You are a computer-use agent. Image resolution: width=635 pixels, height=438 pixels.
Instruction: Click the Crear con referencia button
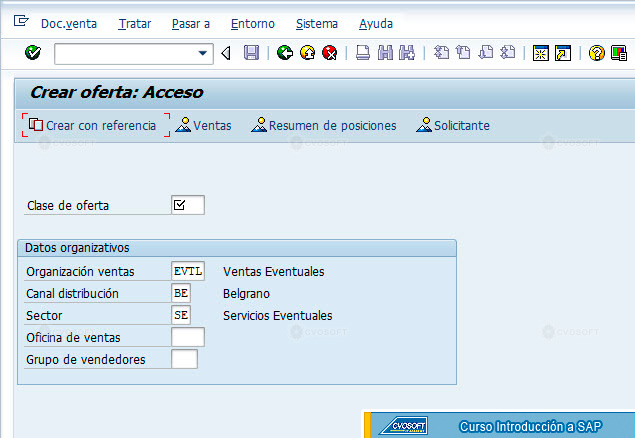tap(96, 125)
